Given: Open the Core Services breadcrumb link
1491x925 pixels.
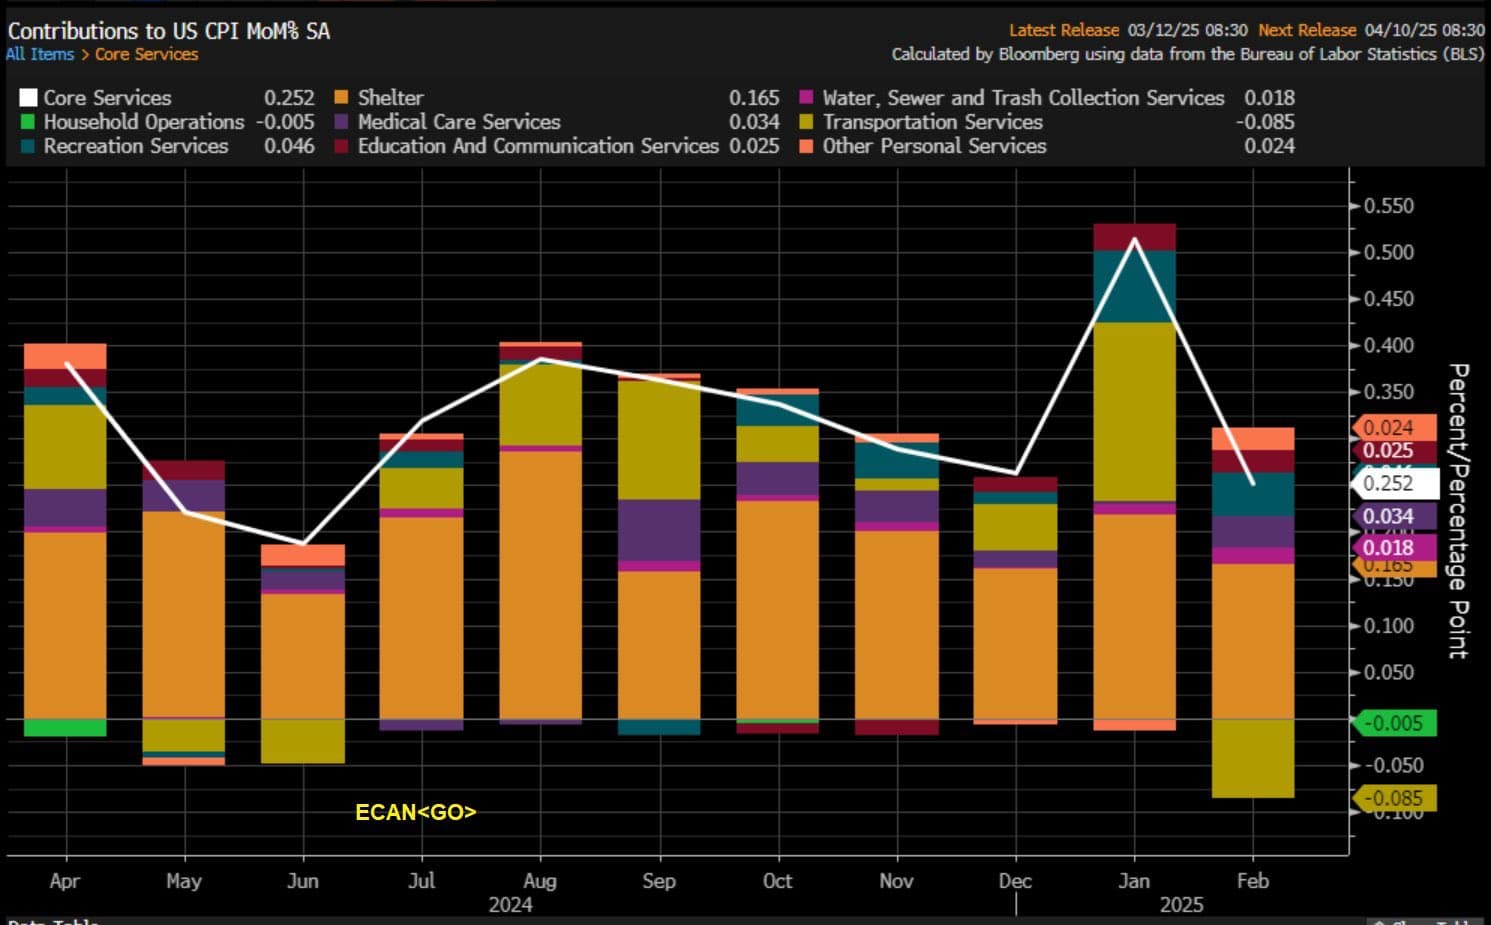Looking at the screenshot, I should point(147,54).
